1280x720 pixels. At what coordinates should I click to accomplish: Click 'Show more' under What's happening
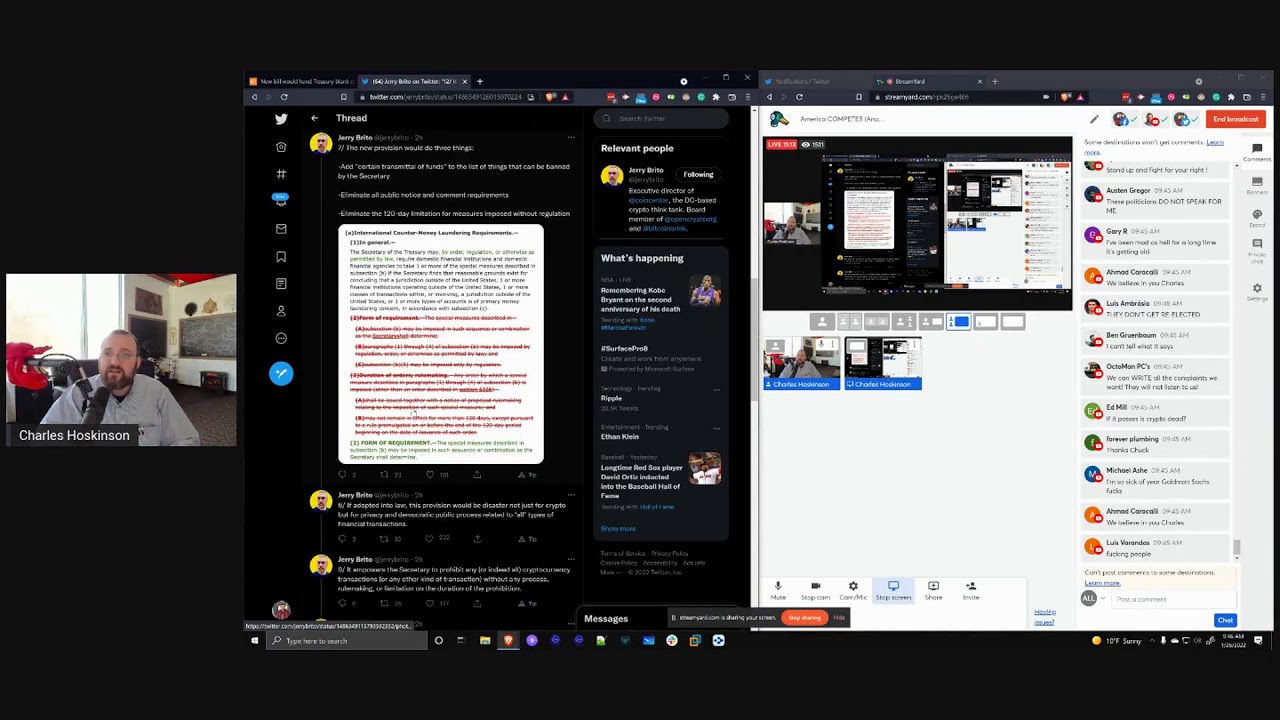point(618,529)
